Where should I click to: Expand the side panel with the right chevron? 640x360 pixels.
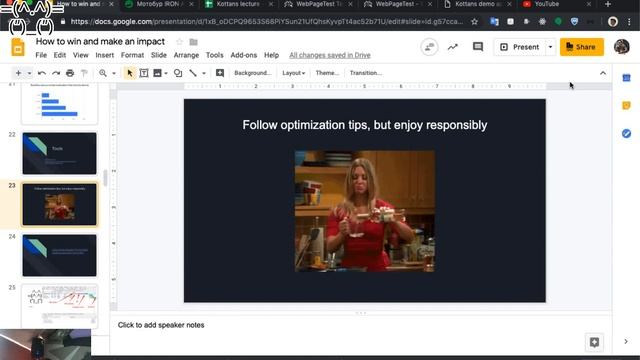coord(626,341)
